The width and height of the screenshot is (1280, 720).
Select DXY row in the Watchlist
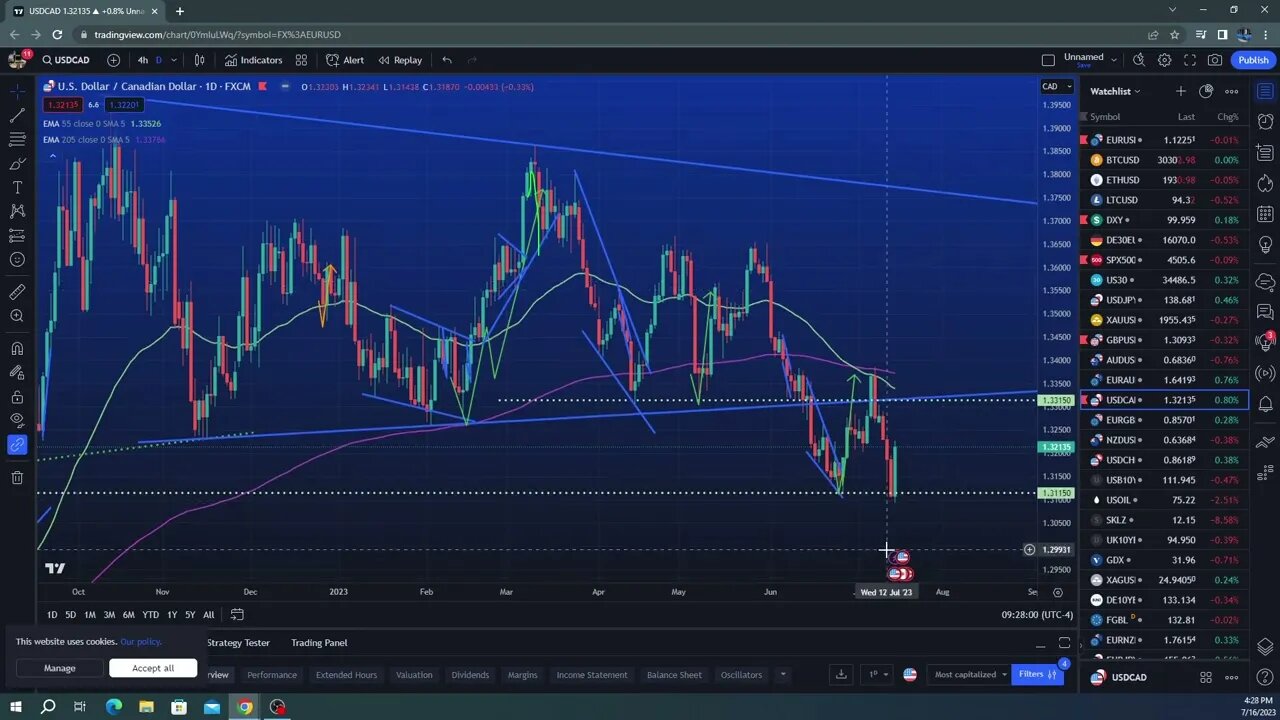(x=1165, y=220)
